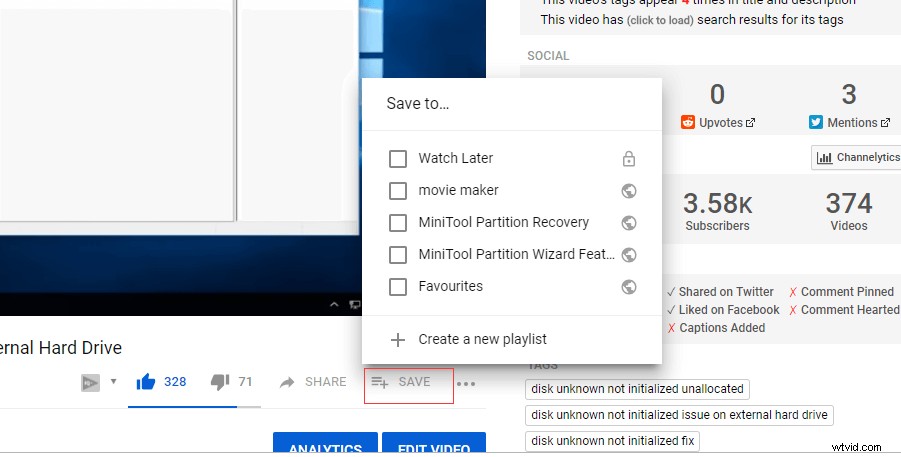Click the globe icon beside Favourites

(629, 287)
